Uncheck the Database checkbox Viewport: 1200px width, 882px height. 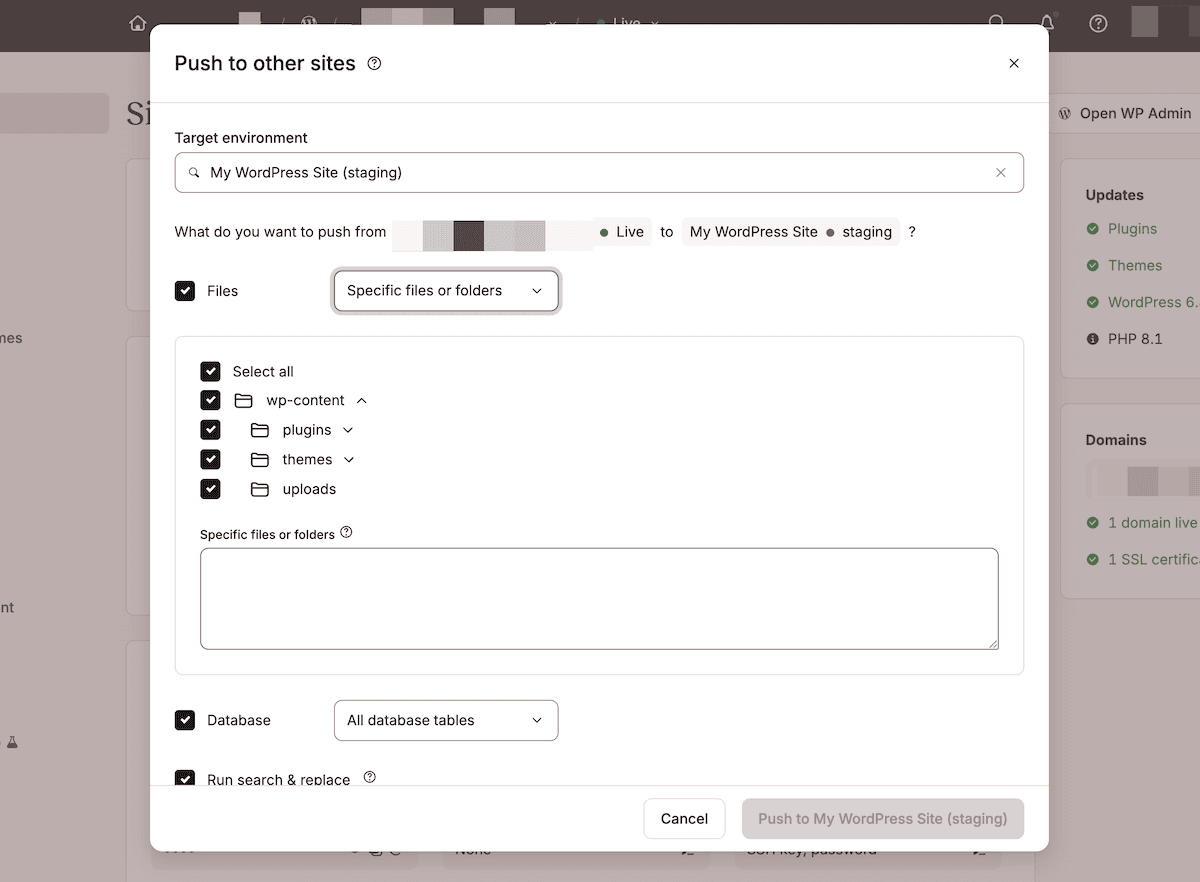click(185, 720)
